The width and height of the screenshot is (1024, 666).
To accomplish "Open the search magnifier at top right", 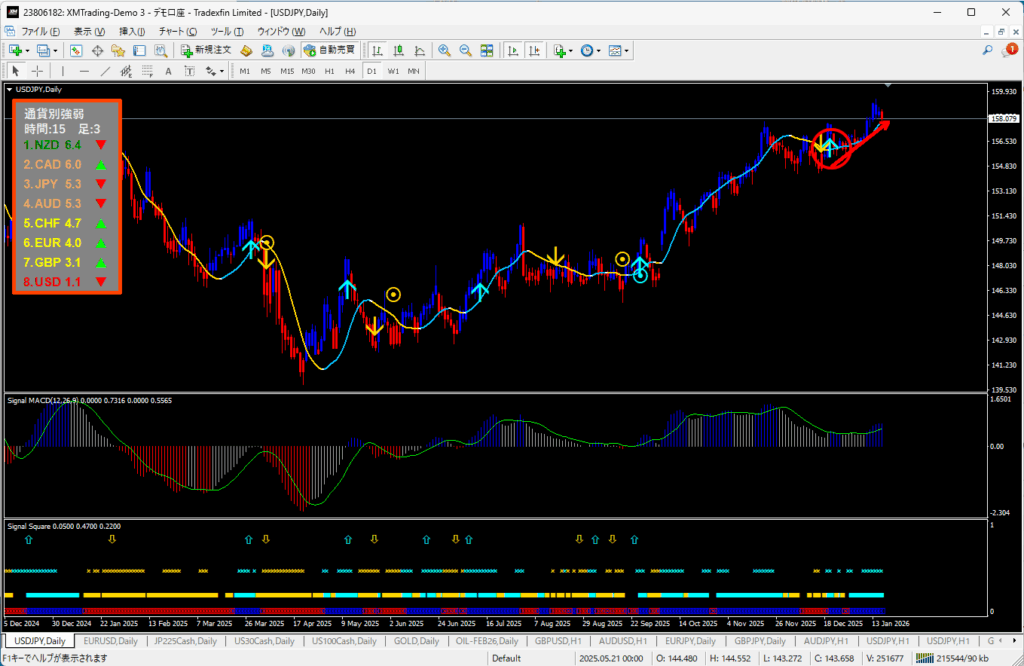I will (988, 50).
